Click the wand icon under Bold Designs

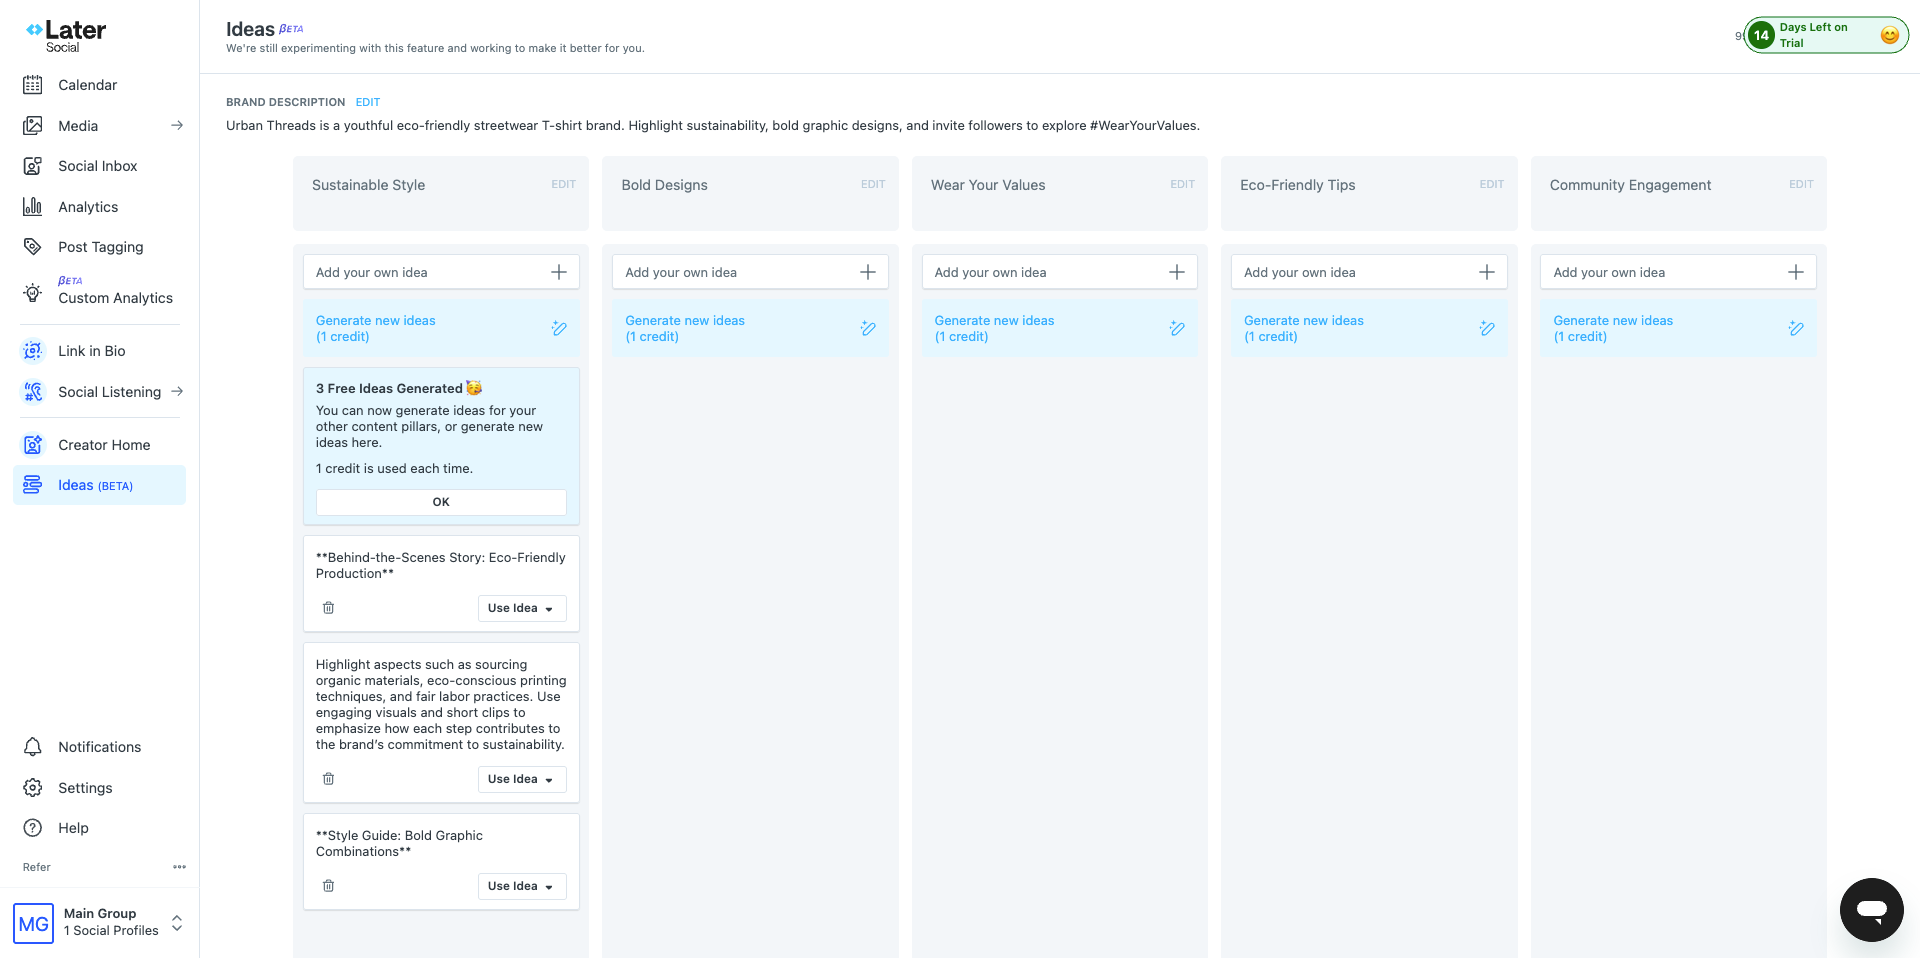coord(868,328)
